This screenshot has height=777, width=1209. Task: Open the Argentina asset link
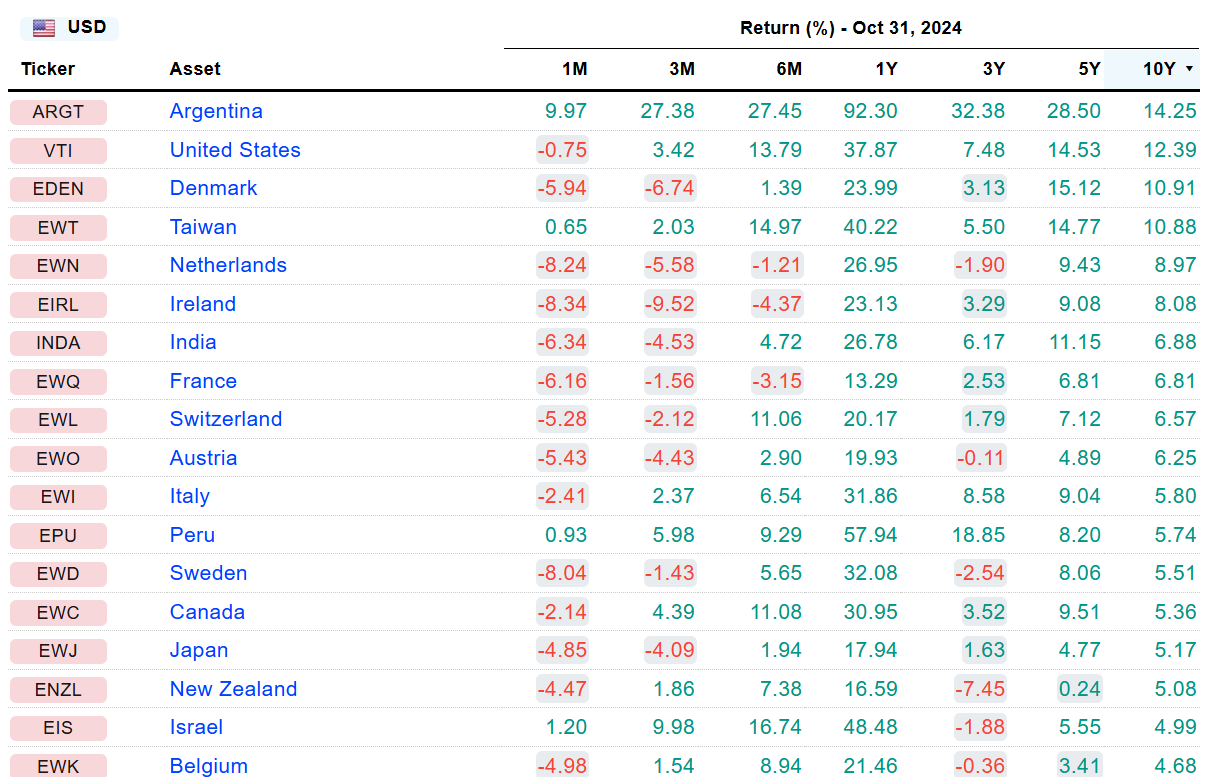216,111
